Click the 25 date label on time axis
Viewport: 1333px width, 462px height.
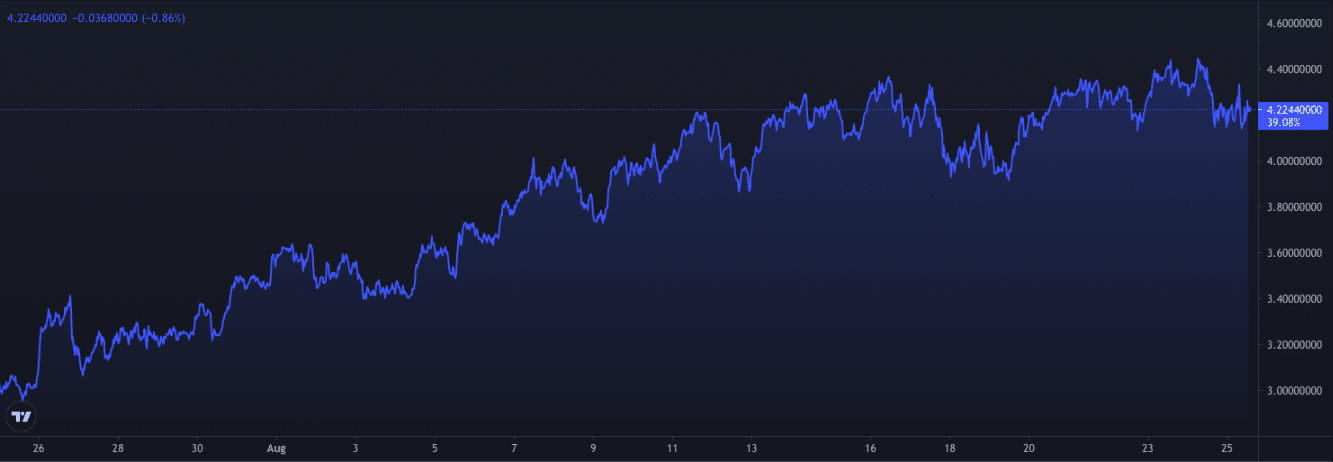[1227, 448]
